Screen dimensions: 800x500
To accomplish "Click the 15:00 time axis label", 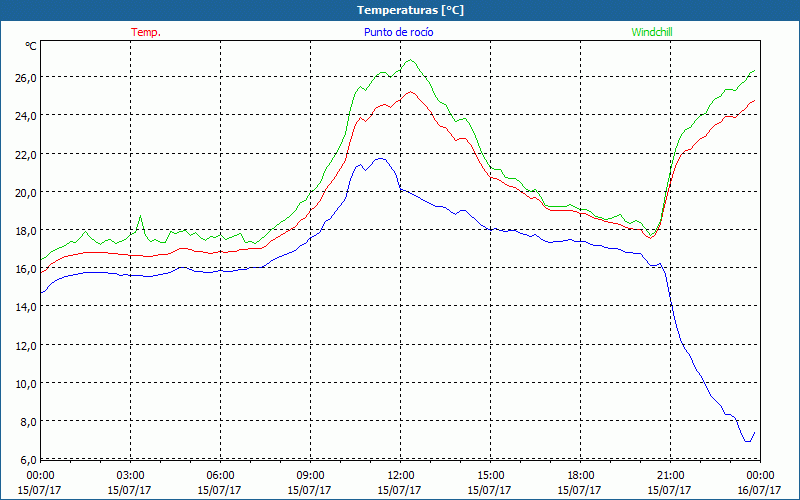I will pos(490,476).
